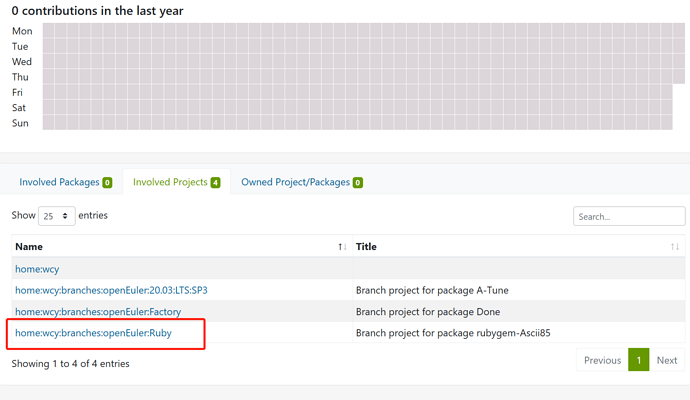Open the home:wcy project link

point(37,269)
